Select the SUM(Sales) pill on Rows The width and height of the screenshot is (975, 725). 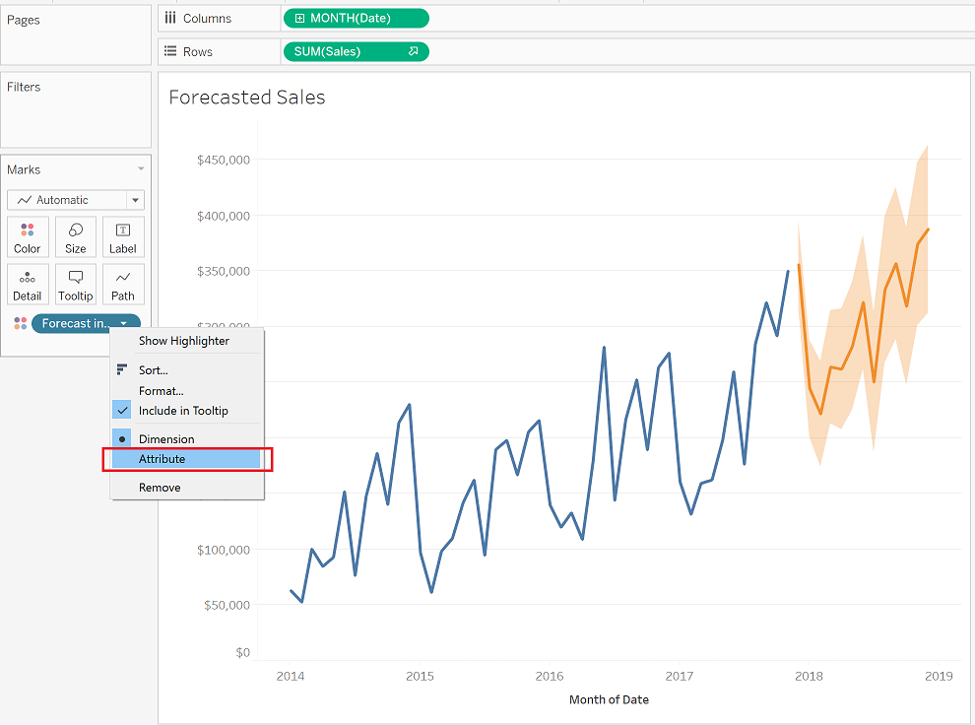coord(347,51)
